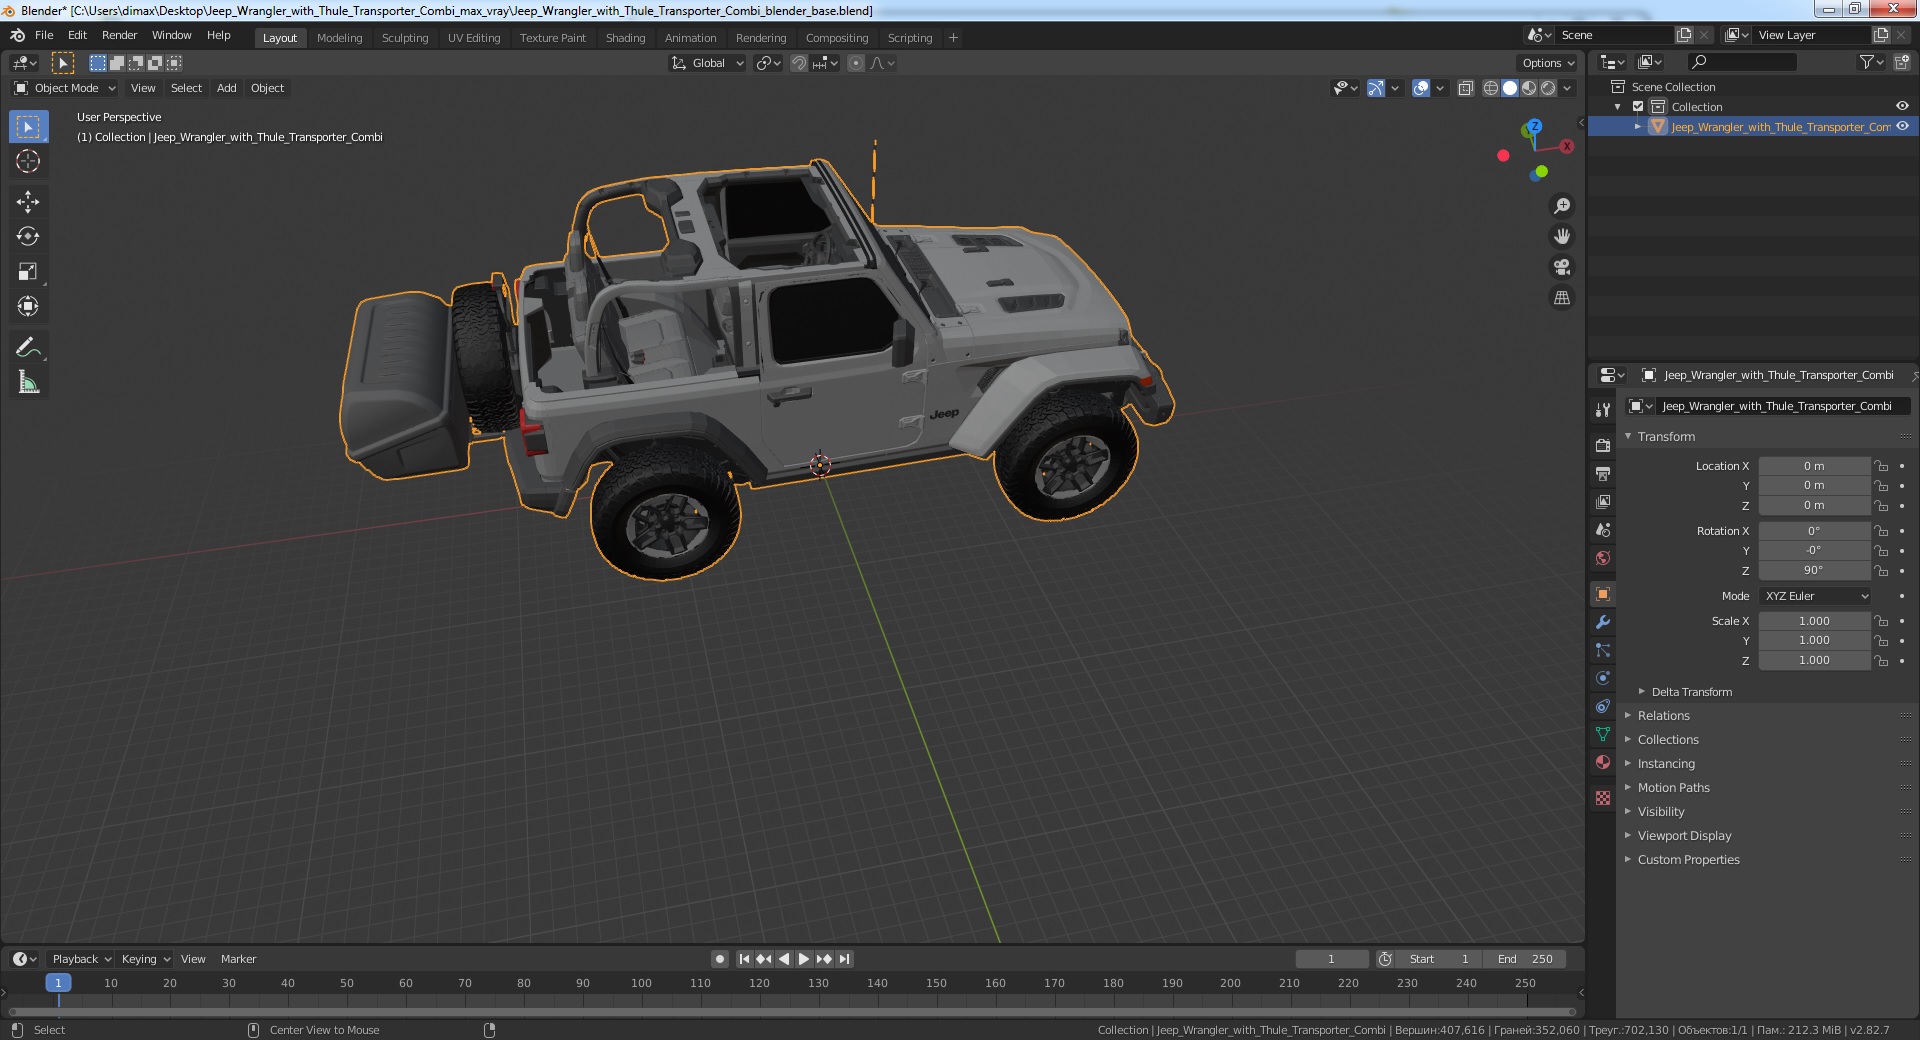Toggle auto keying record button
Screen dimensions: 1920x1040
(x=719, y=959)
